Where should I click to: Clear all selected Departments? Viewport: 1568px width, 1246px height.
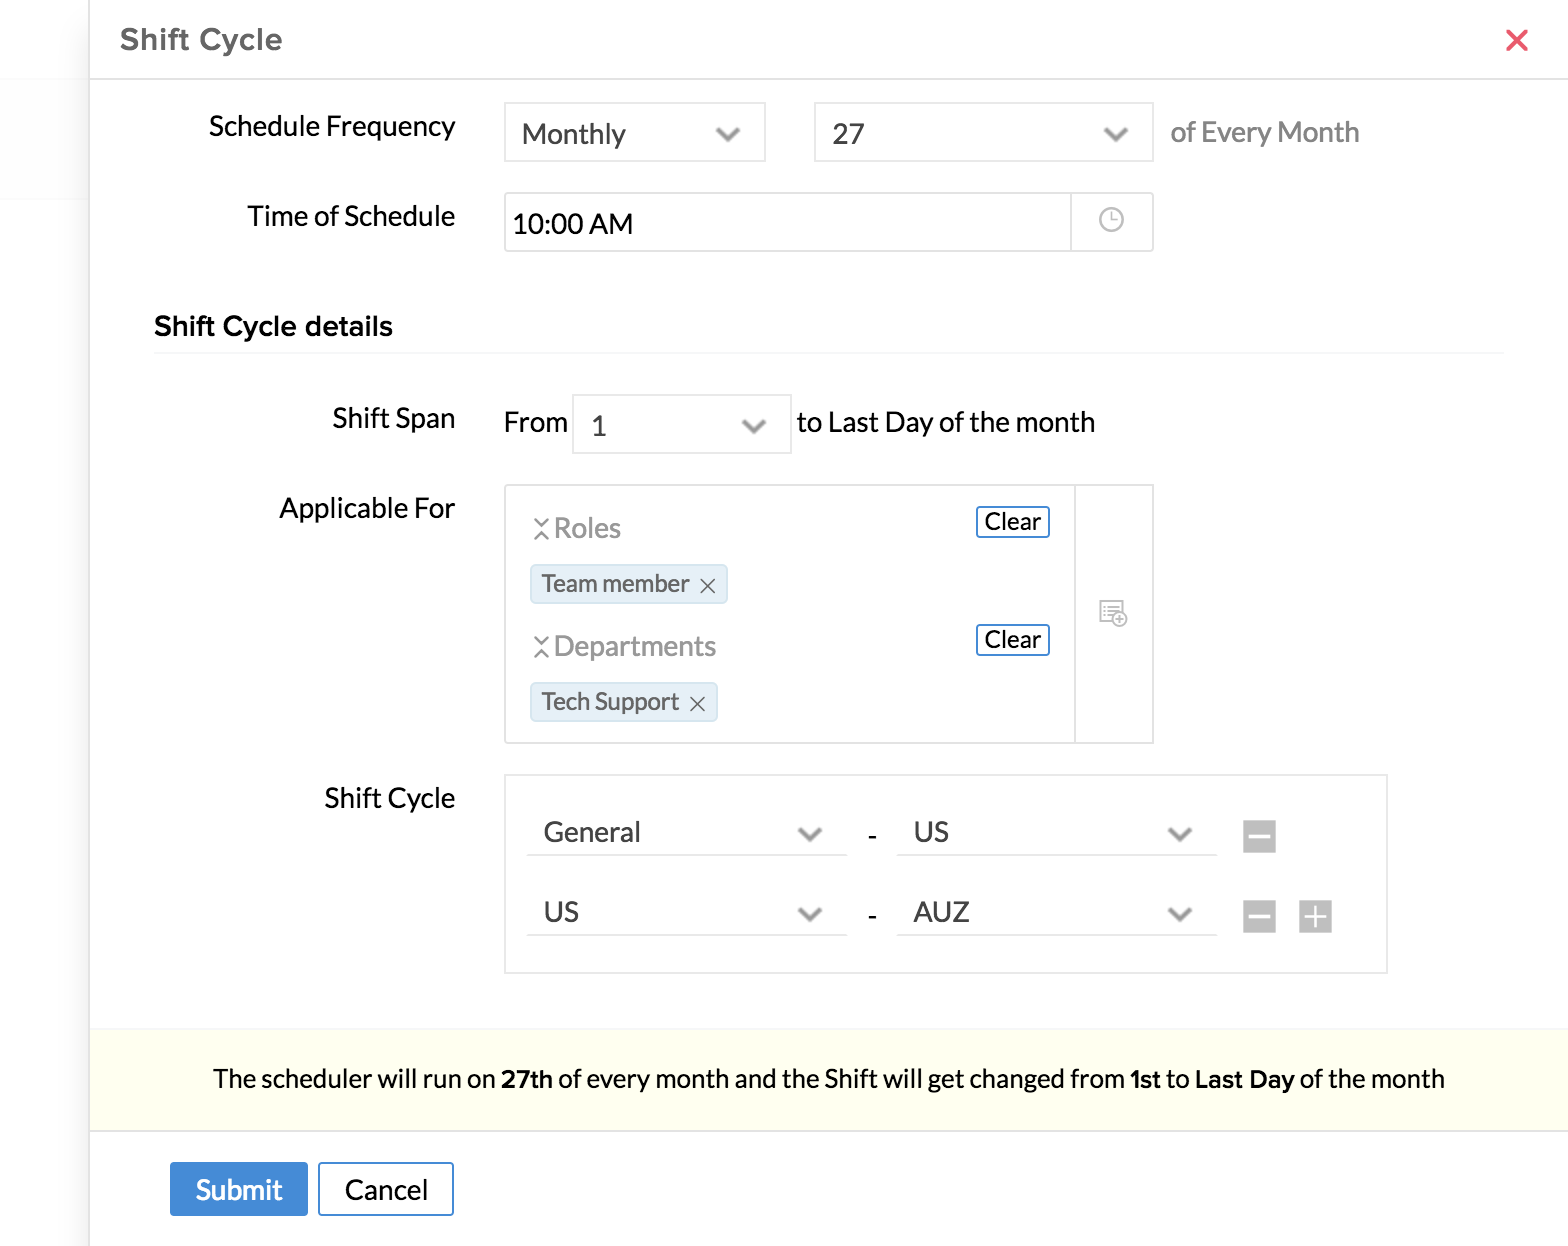1012,640
